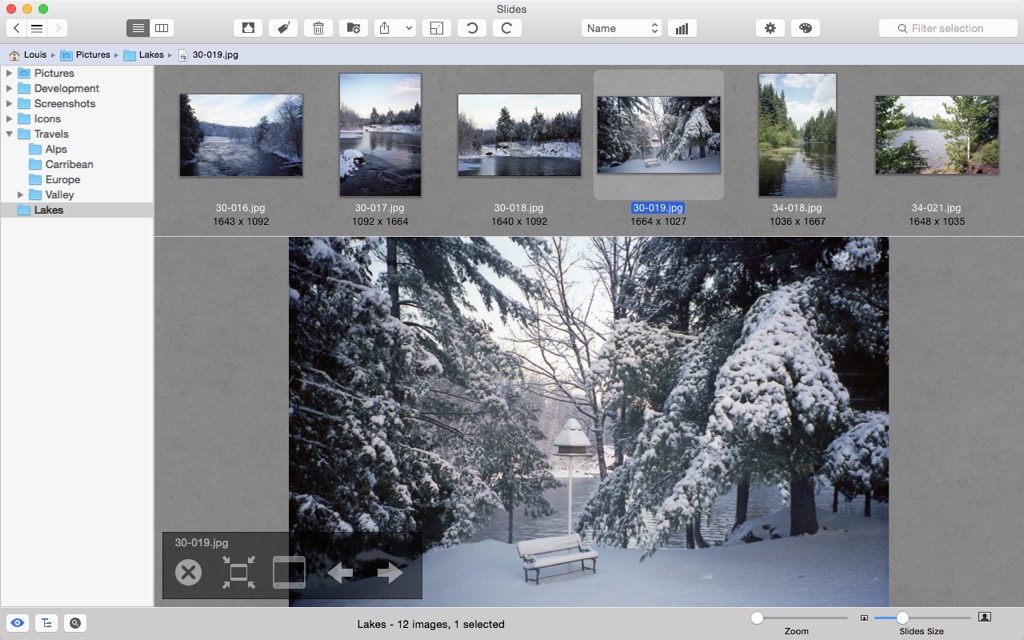Rotate image counterclockwise
Image resolution: width=1024 pixels, height=640 pixels.
point(472,28)
